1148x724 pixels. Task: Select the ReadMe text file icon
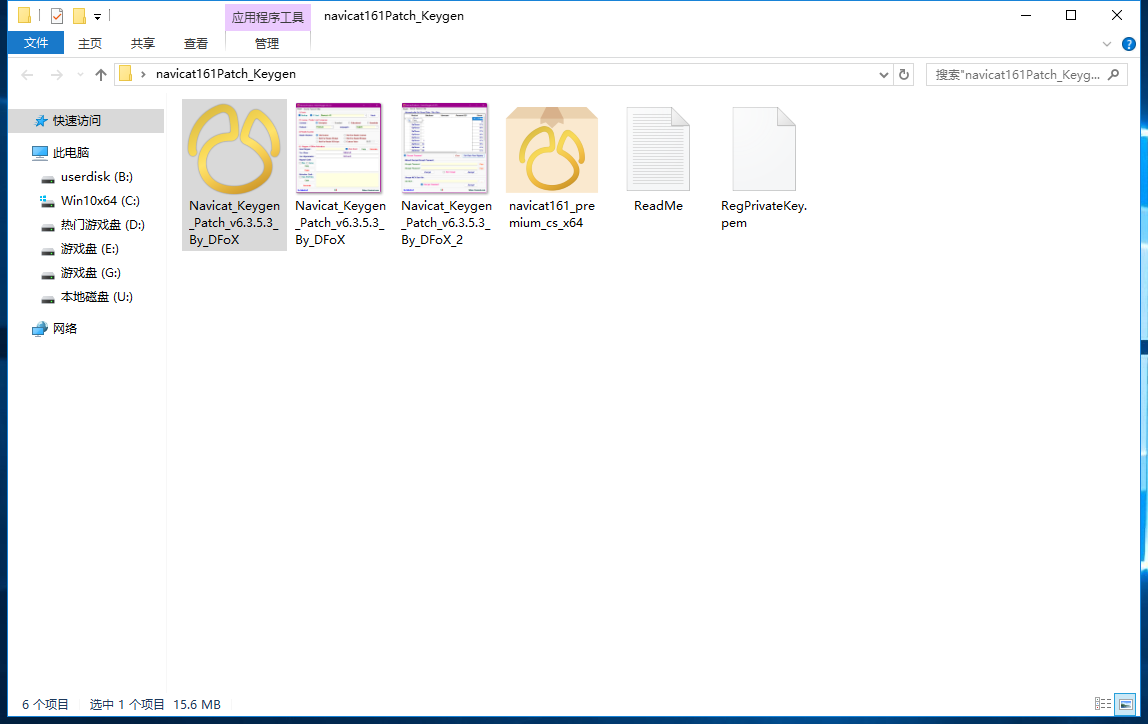pos(658,149)
